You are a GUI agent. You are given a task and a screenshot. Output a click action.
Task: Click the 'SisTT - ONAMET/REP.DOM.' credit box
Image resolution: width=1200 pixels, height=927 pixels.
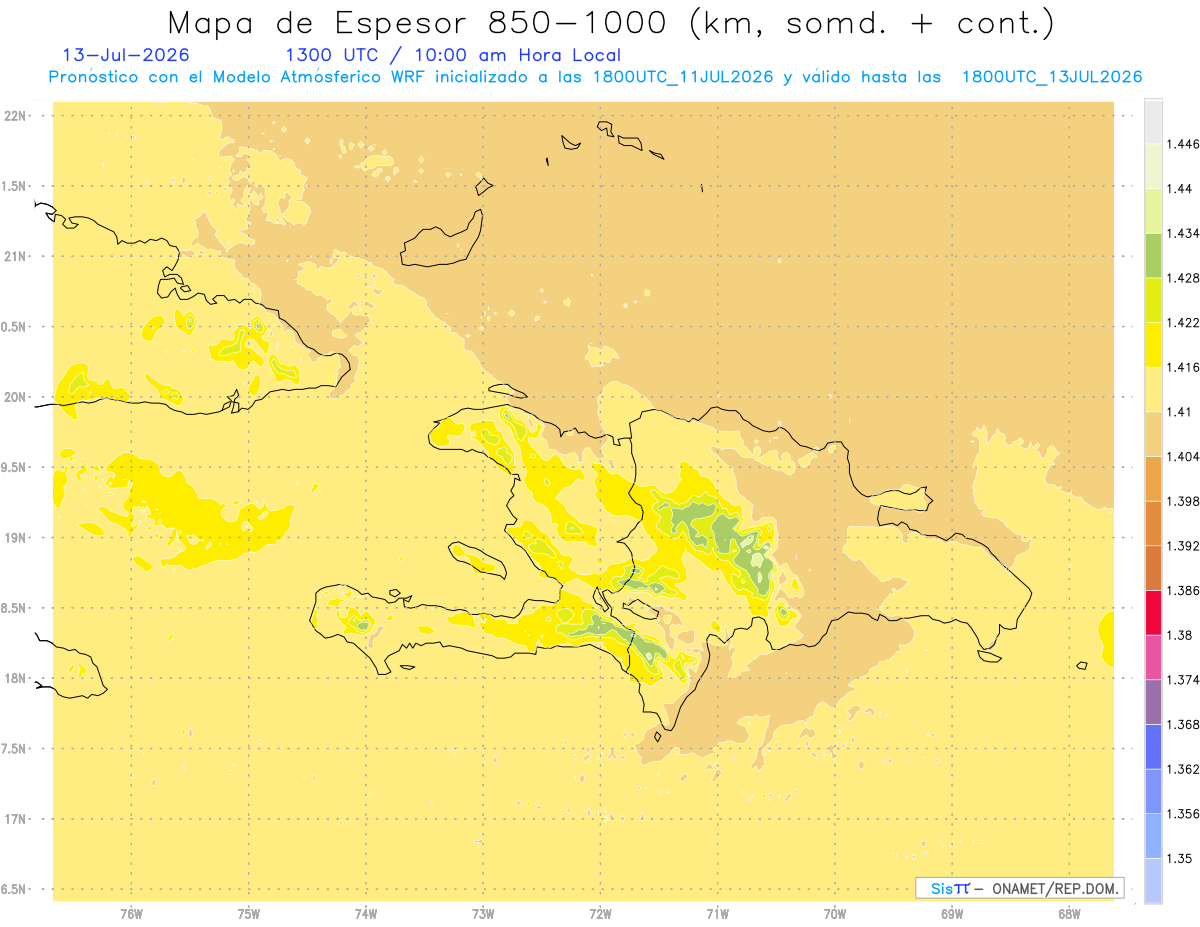tap(1020, 887)
